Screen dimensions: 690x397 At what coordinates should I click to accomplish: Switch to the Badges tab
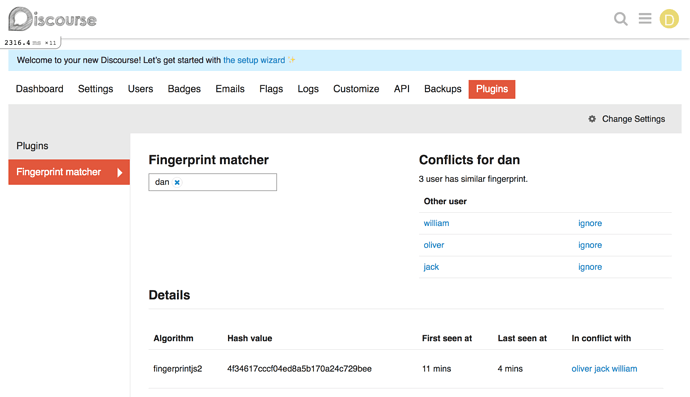point(184,89)
